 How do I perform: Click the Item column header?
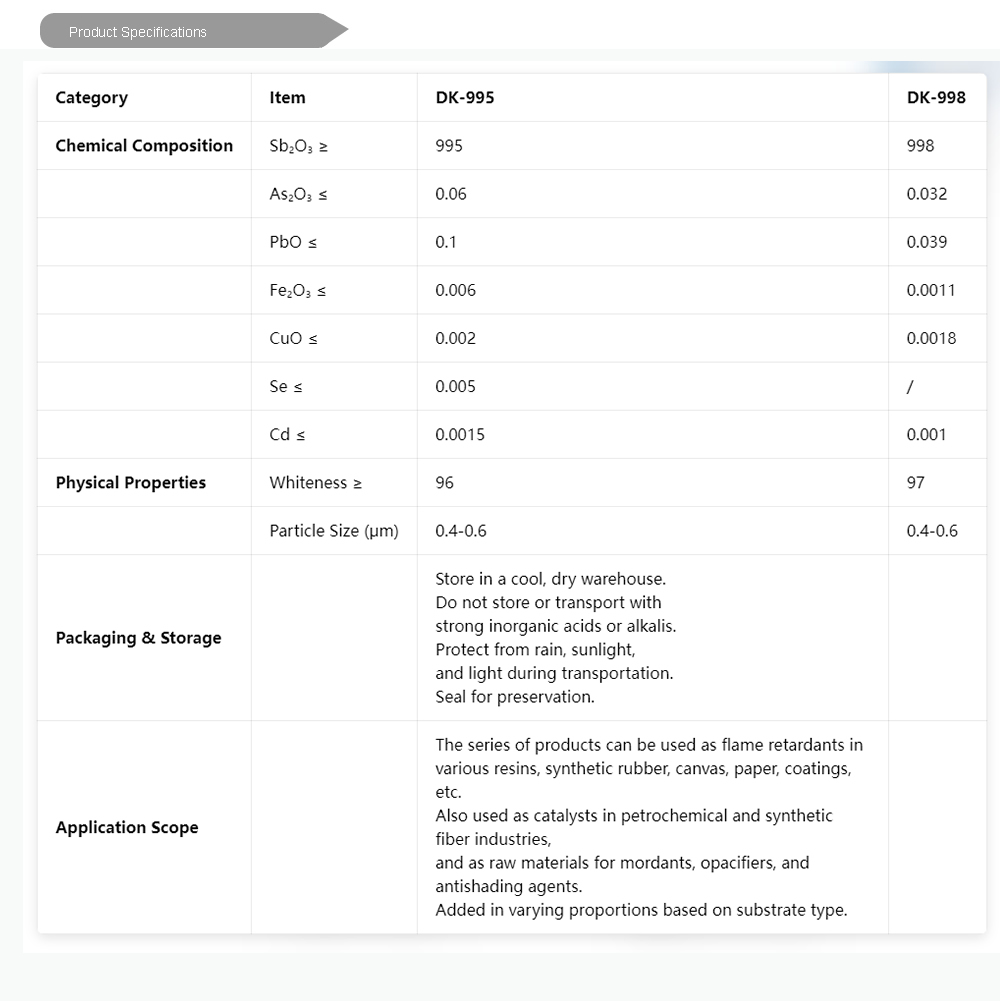pos(287,98)
